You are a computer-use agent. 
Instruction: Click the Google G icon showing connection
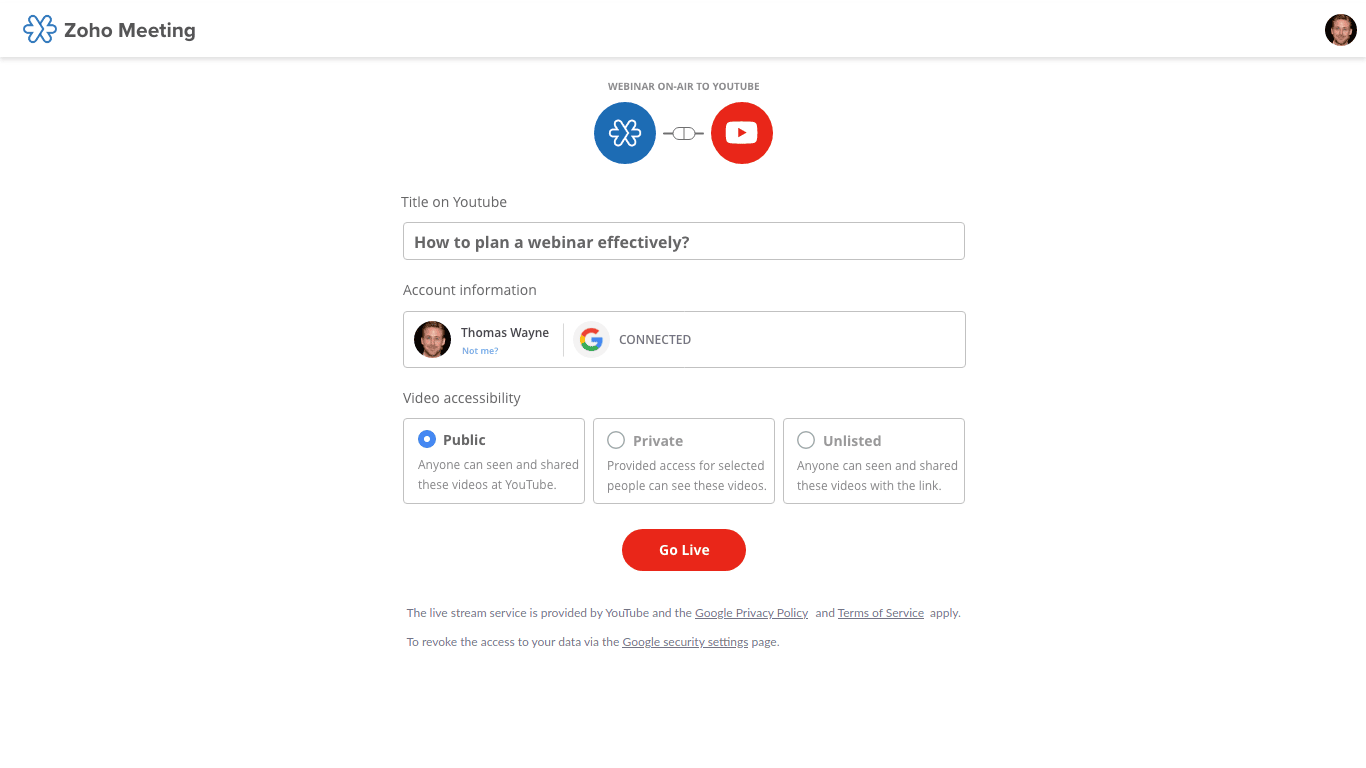coord(592,339)
